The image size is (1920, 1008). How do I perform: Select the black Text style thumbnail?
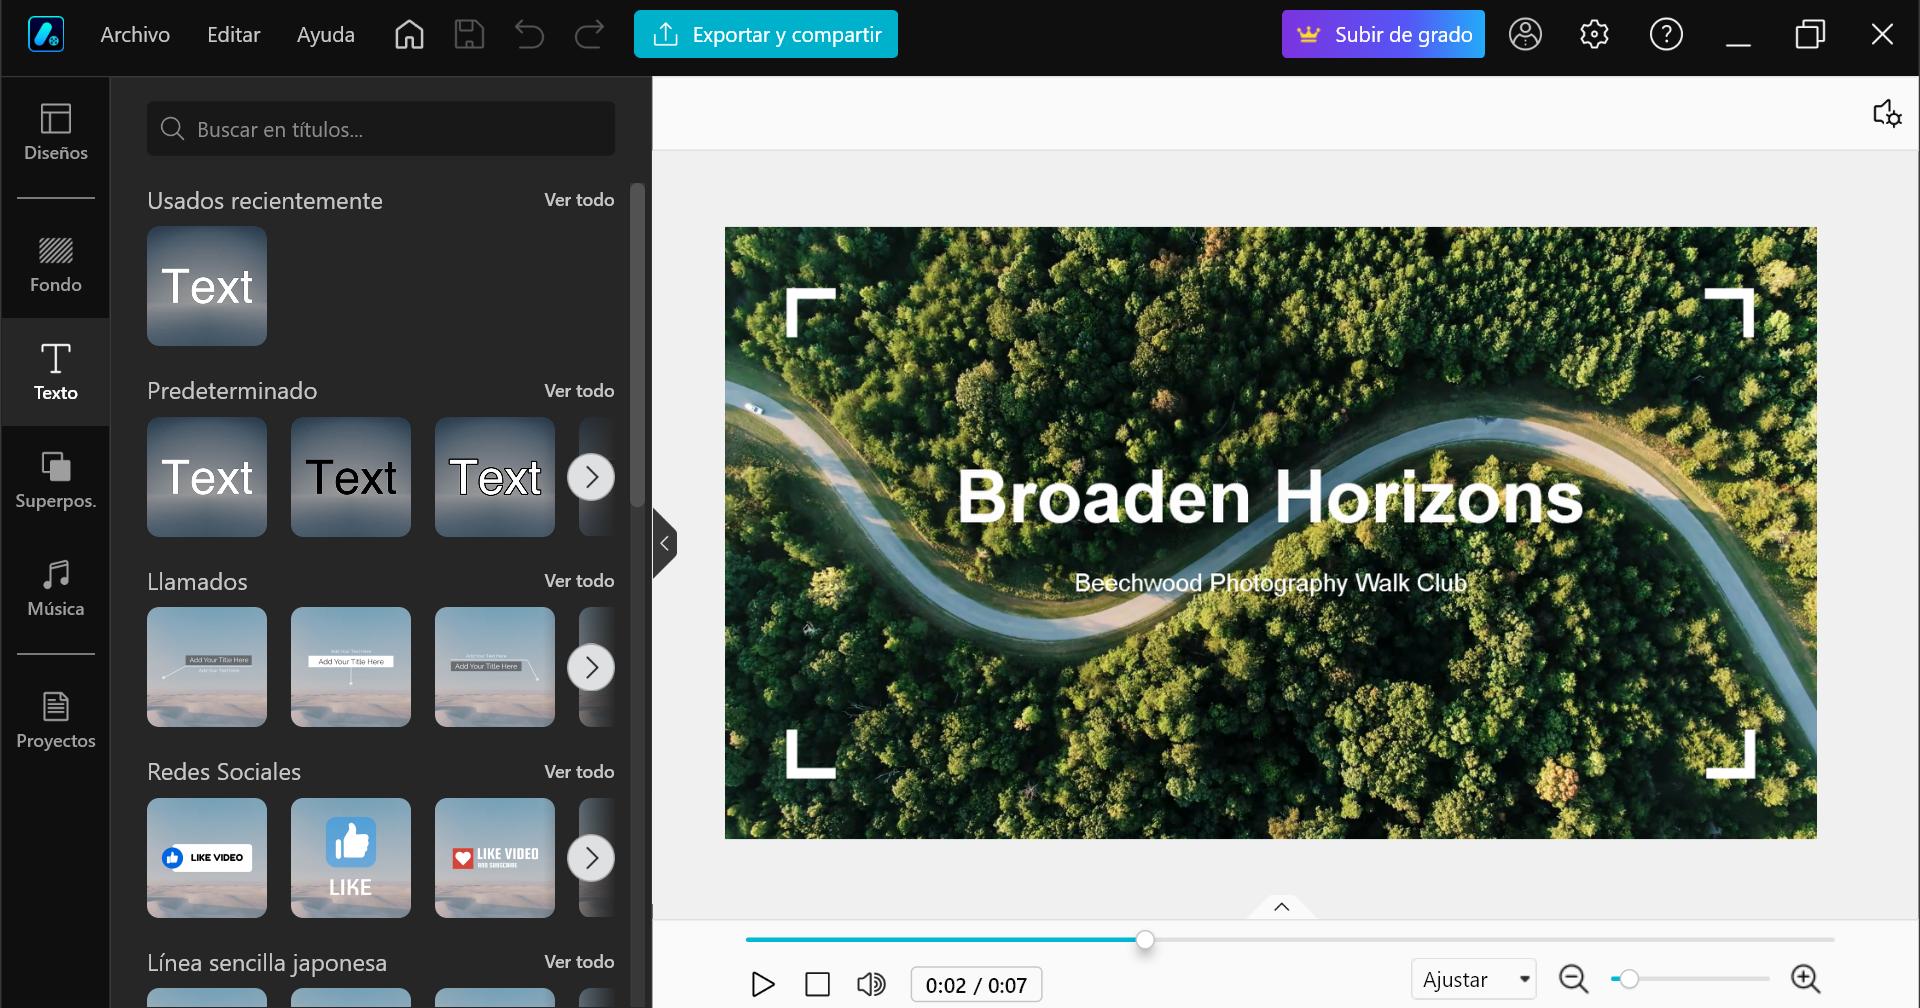point(351,477)
